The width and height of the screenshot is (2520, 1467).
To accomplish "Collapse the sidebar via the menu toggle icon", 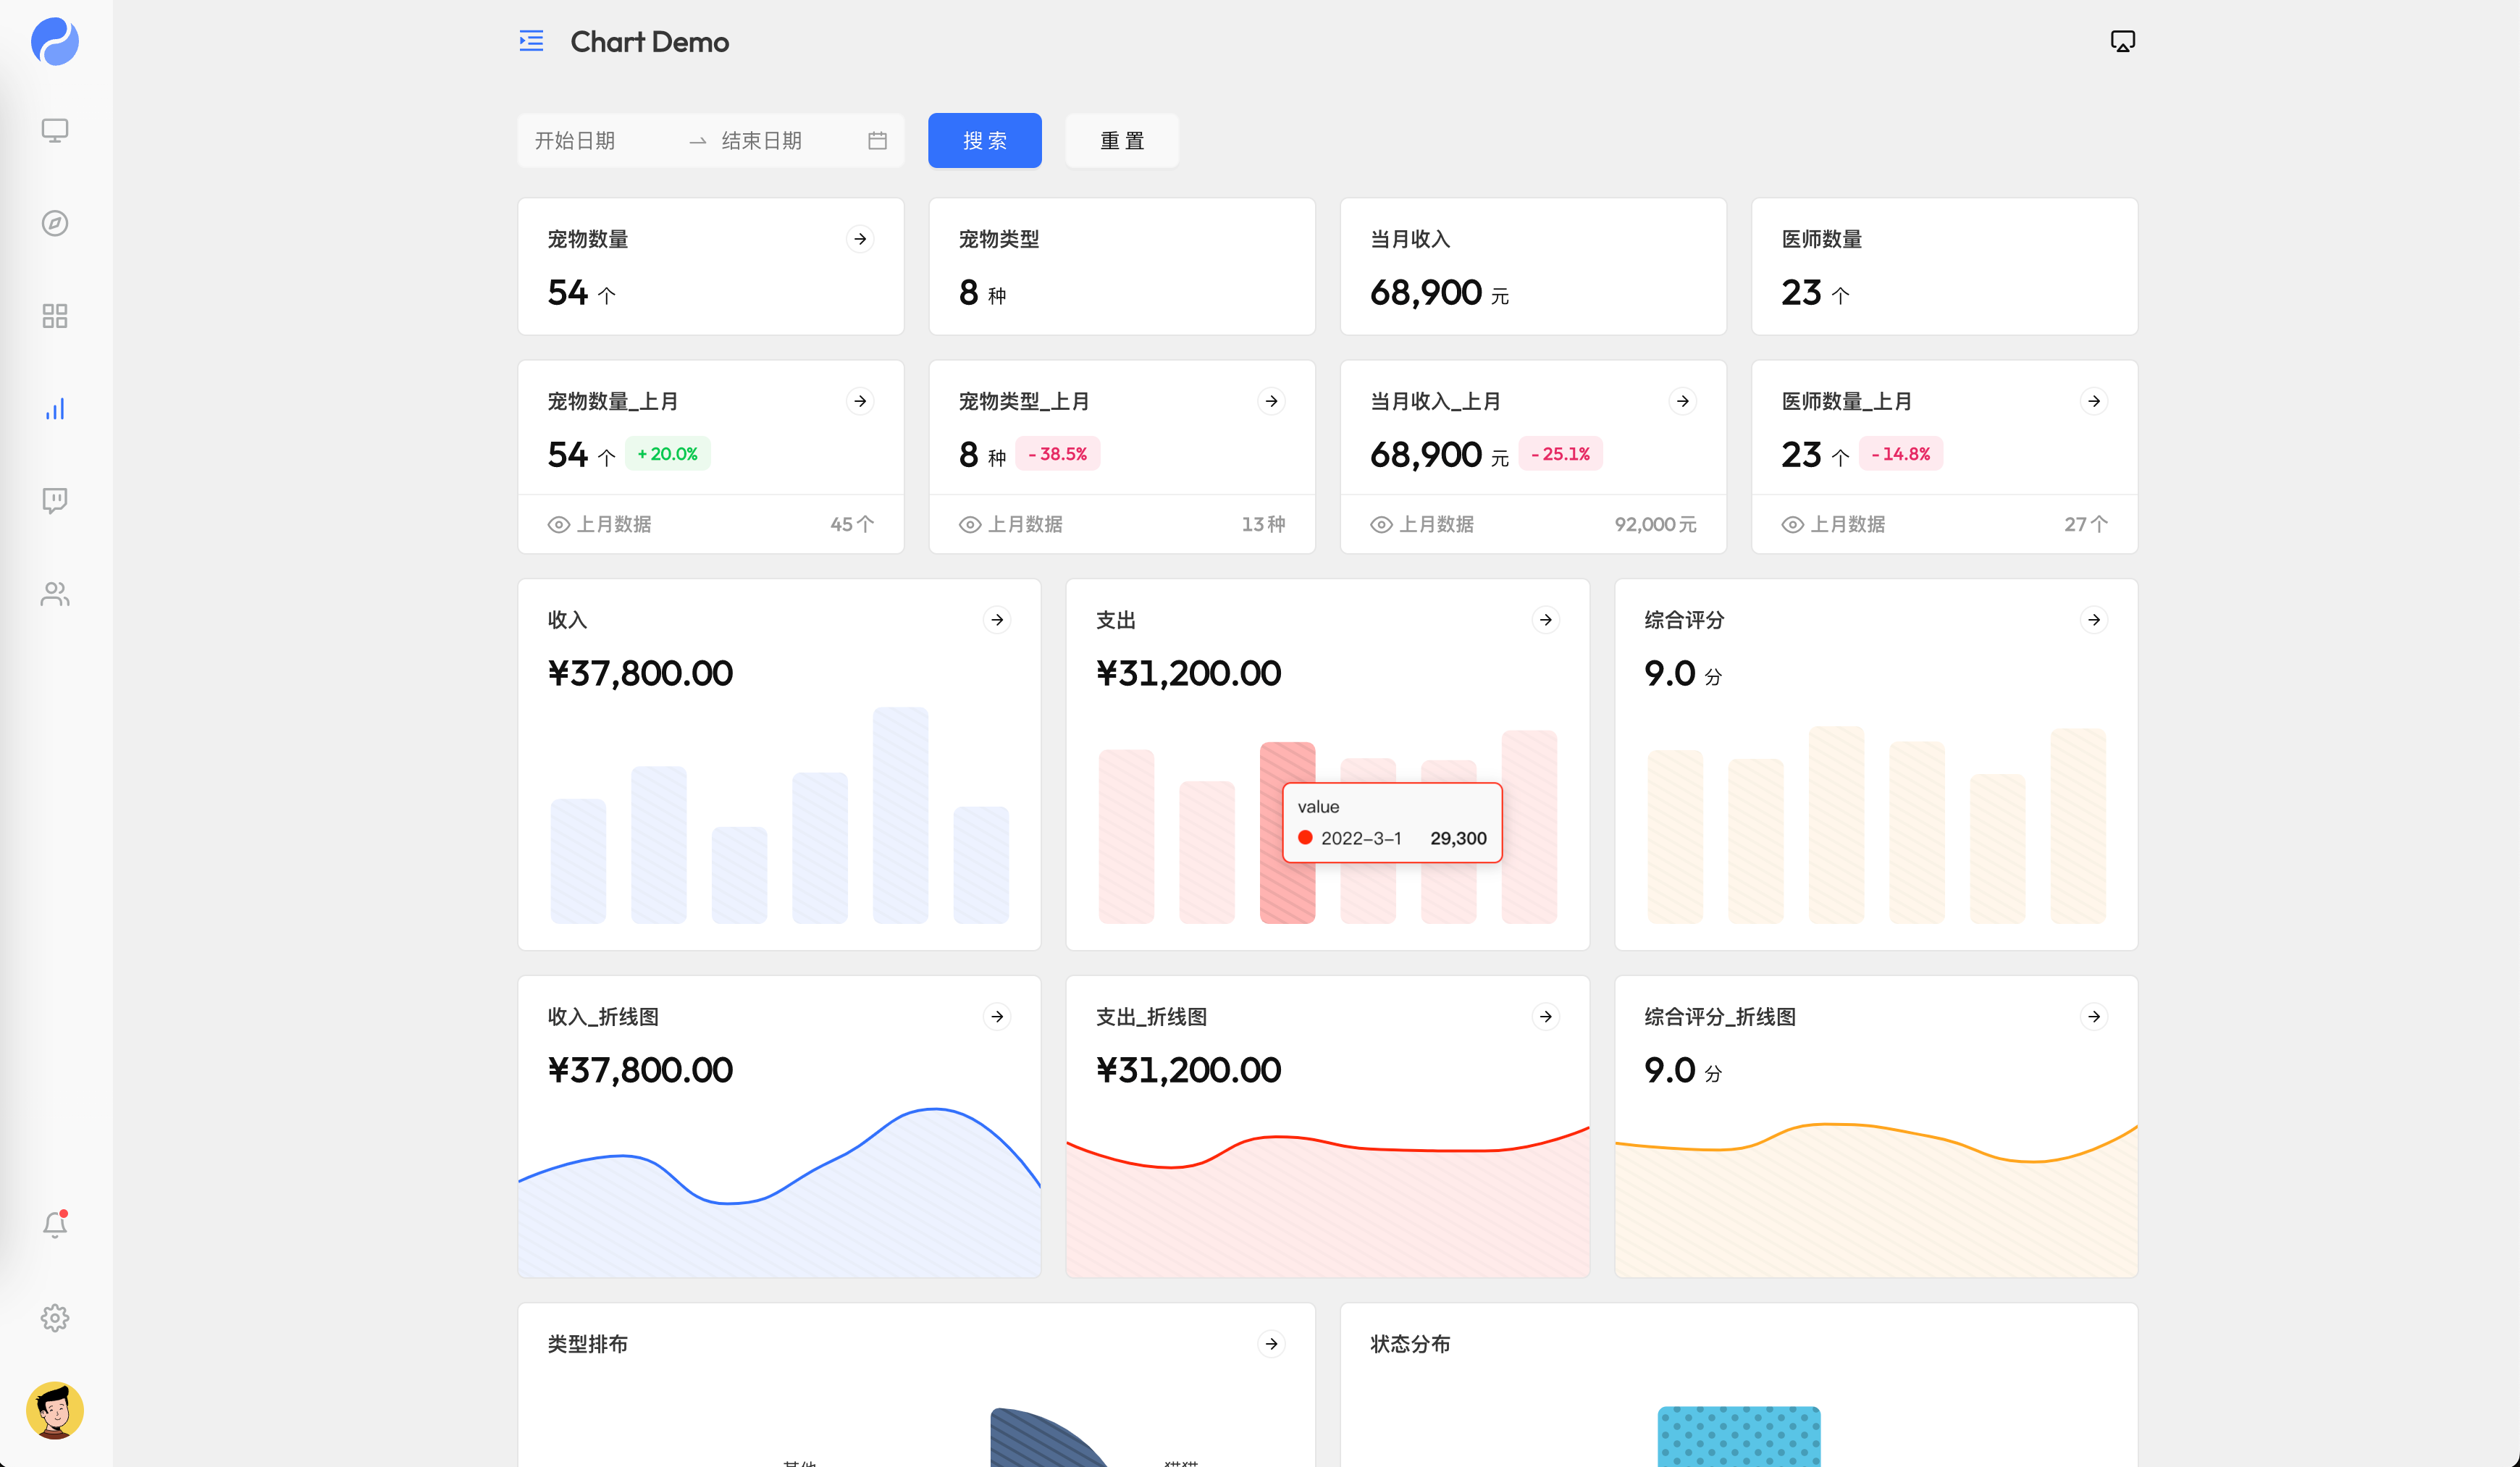I will [x=531, y=41].
